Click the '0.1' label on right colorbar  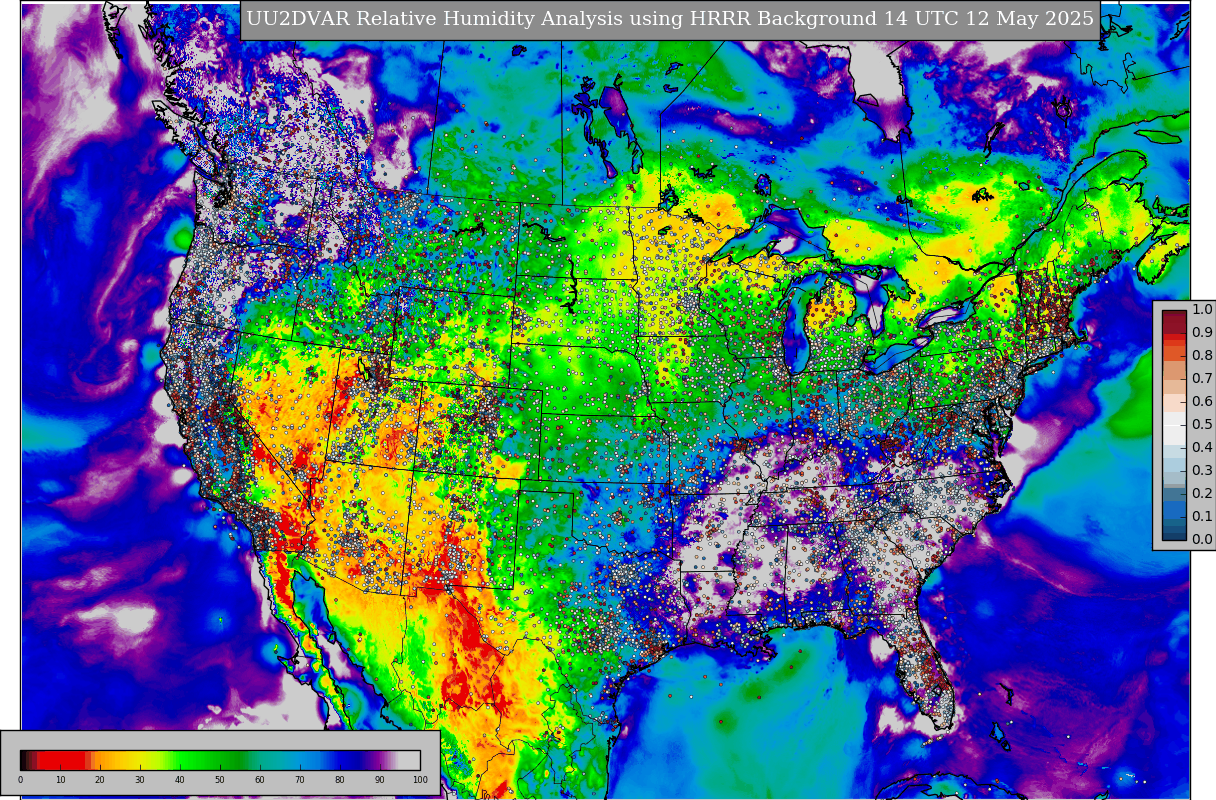(1202, 516)
